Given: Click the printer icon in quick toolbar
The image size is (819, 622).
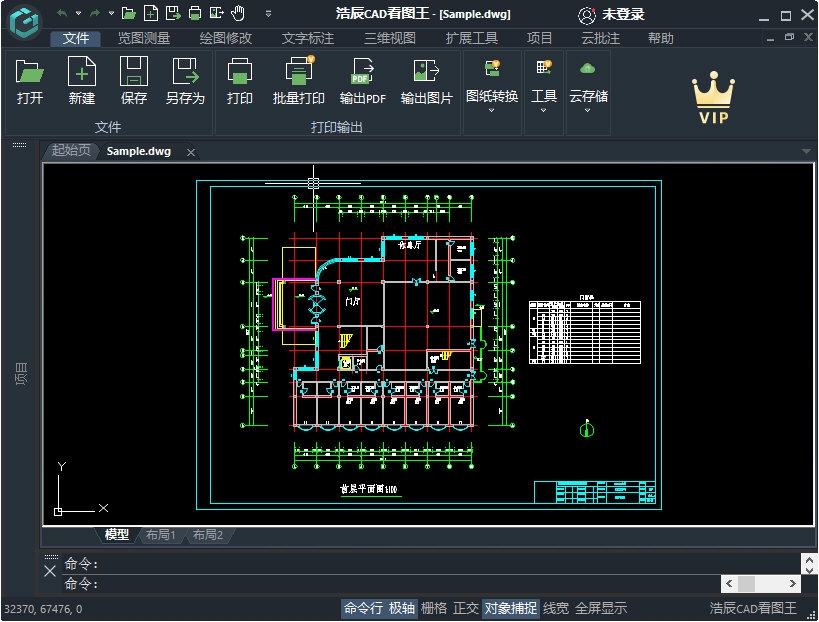Looking at the screenshot, I should point(195,13).
